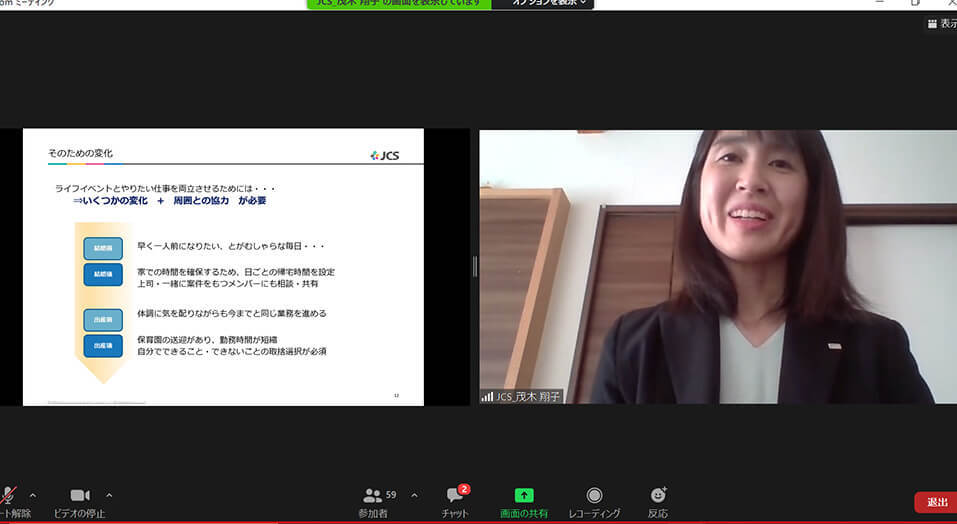Expand participants options arrow
Viewport: 957px width, 524px height.
[x=414, y=494]
